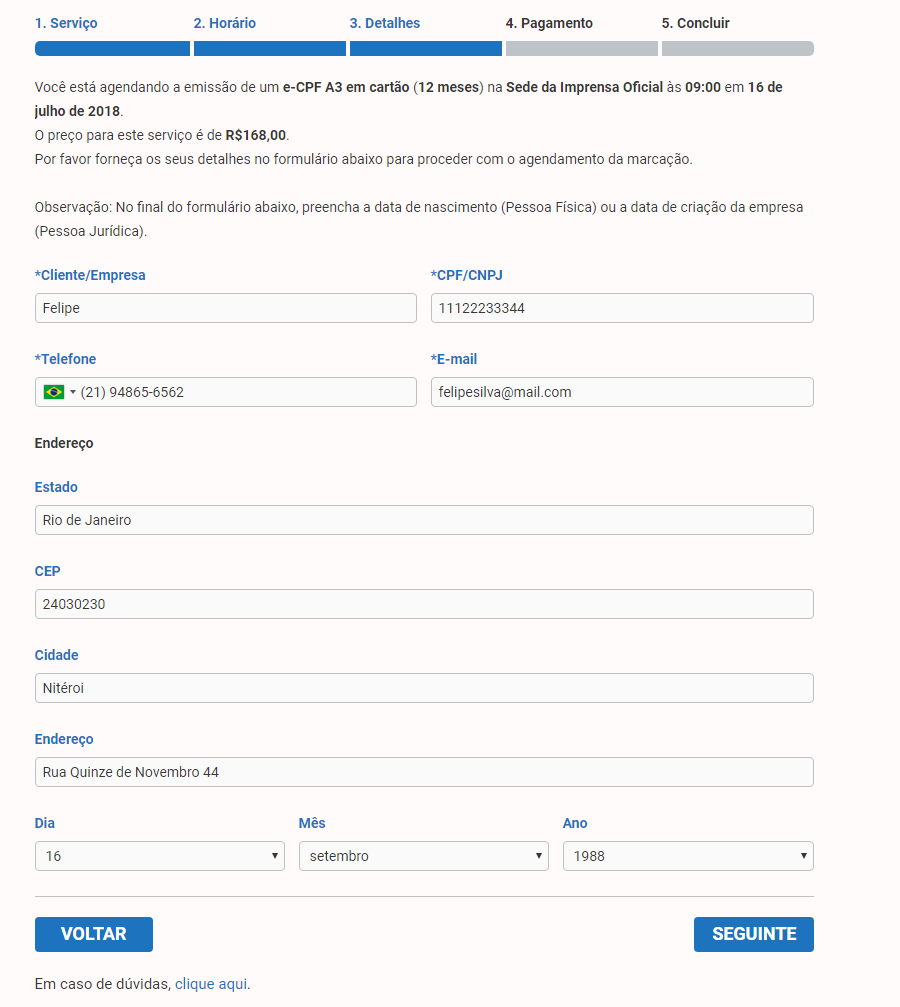
Task: Click the Telefone number field
Action: coord(247,392)
